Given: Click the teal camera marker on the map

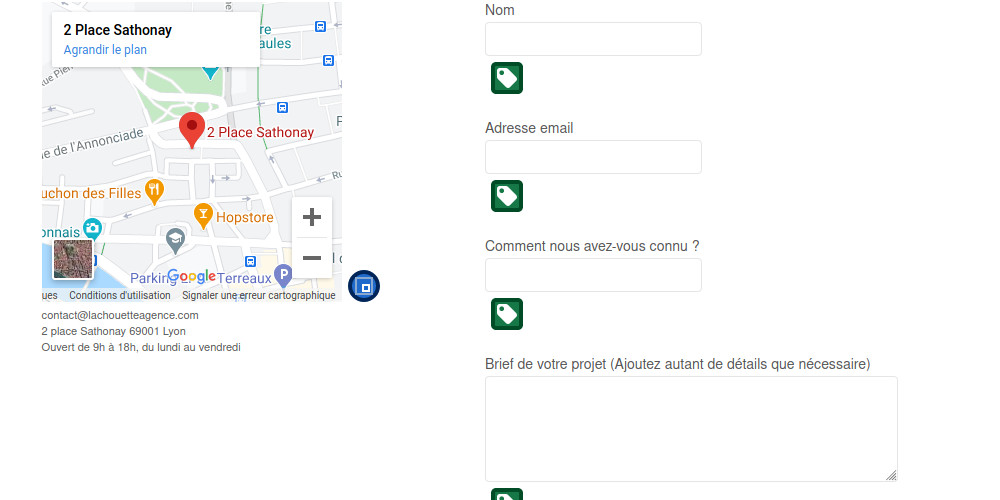Looking at the screenshot, I should point(92,229).
